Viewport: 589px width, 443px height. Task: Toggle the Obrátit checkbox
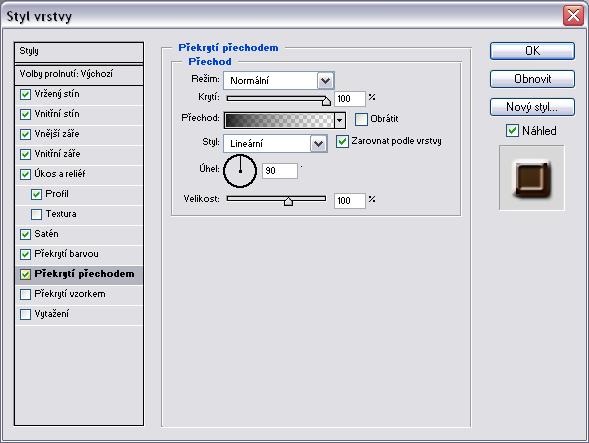pos(361,119)
